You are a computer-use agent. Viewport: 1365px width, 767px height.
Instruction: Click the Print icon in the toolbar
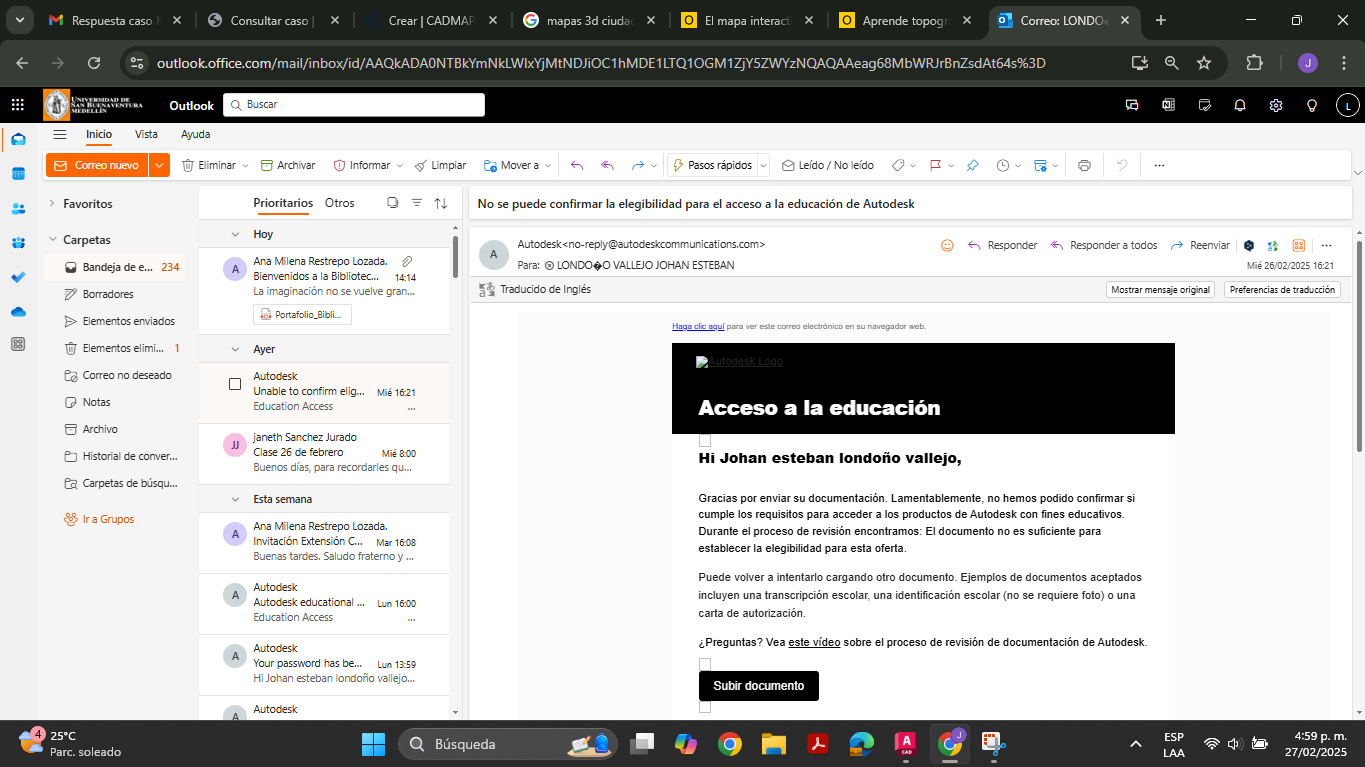click(x=1084, y=165)
